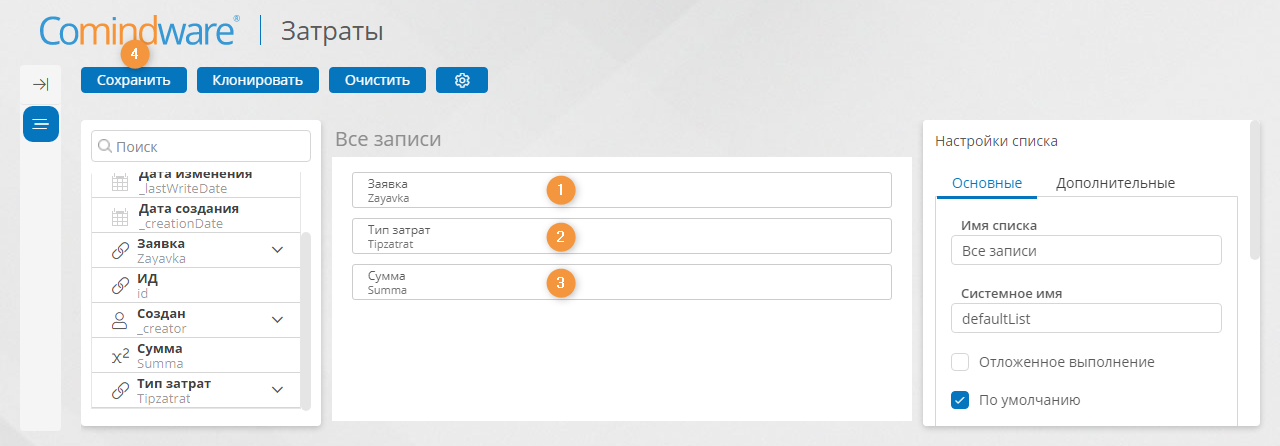Select the link icon next to ИД
The image size is (1280, 446).
pyautogui.click(x=119, y=286)
